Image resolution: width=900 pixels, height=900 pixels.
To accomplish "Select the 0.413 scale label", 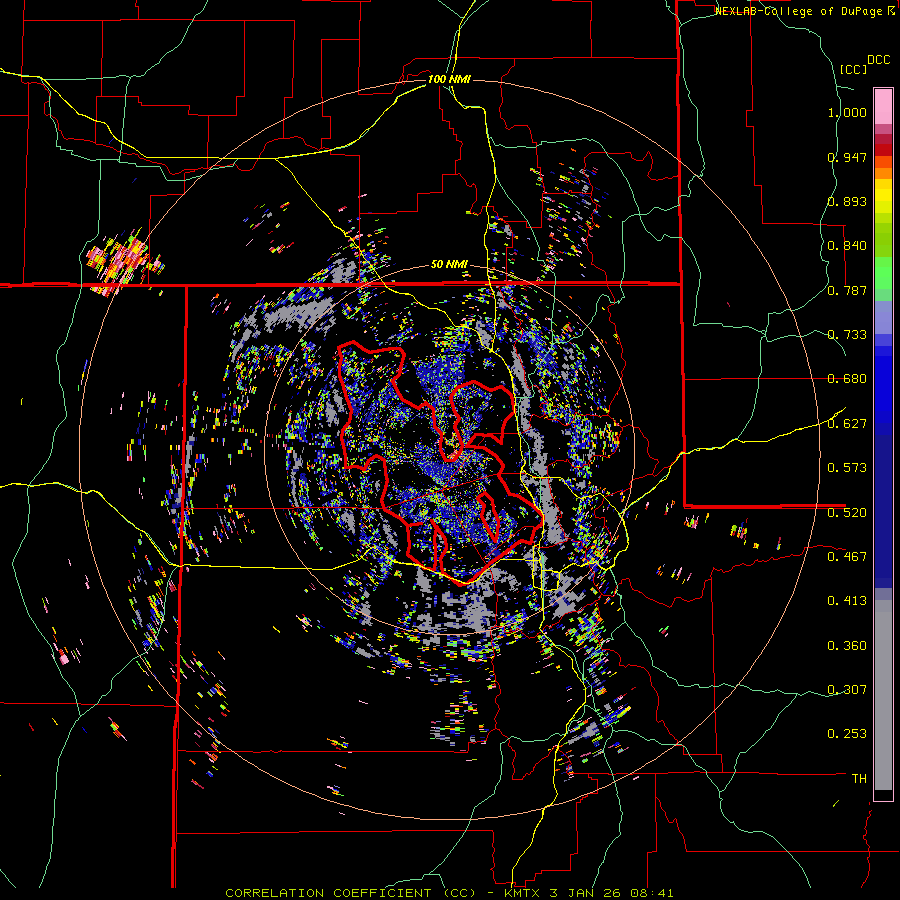I will coord(847,601).
